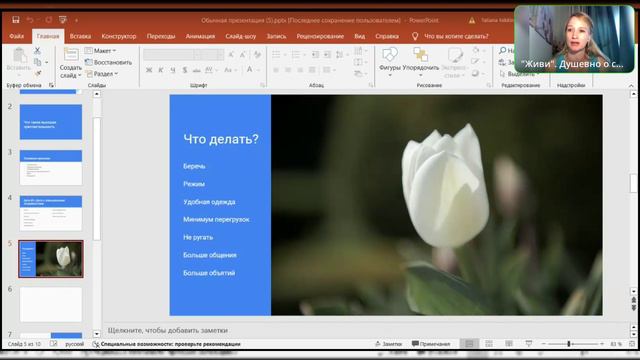The width and height of the screenshot is (640, 360).
Task: Click the Redo icon in title bar
Action: point(49,20)
